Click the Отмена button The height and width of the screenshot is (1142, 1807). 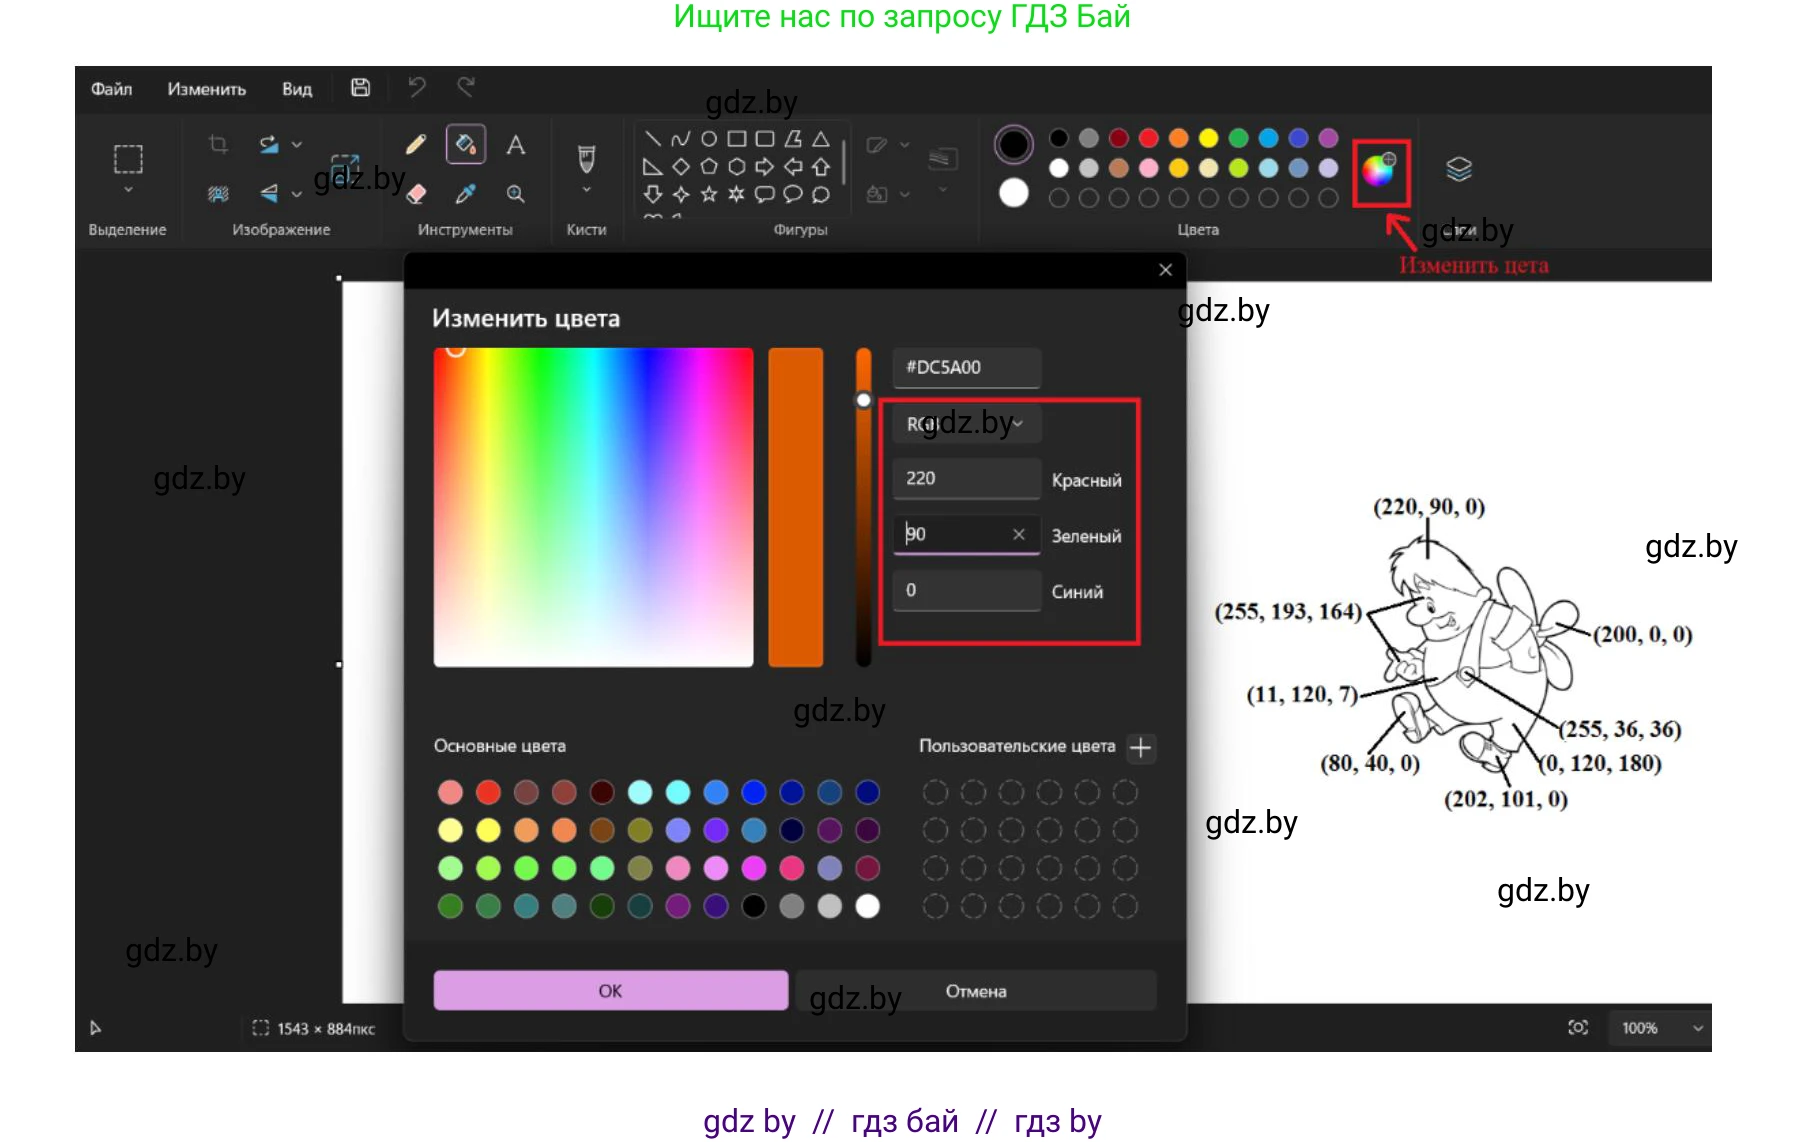pyautogui.click(x=975, y=991)
